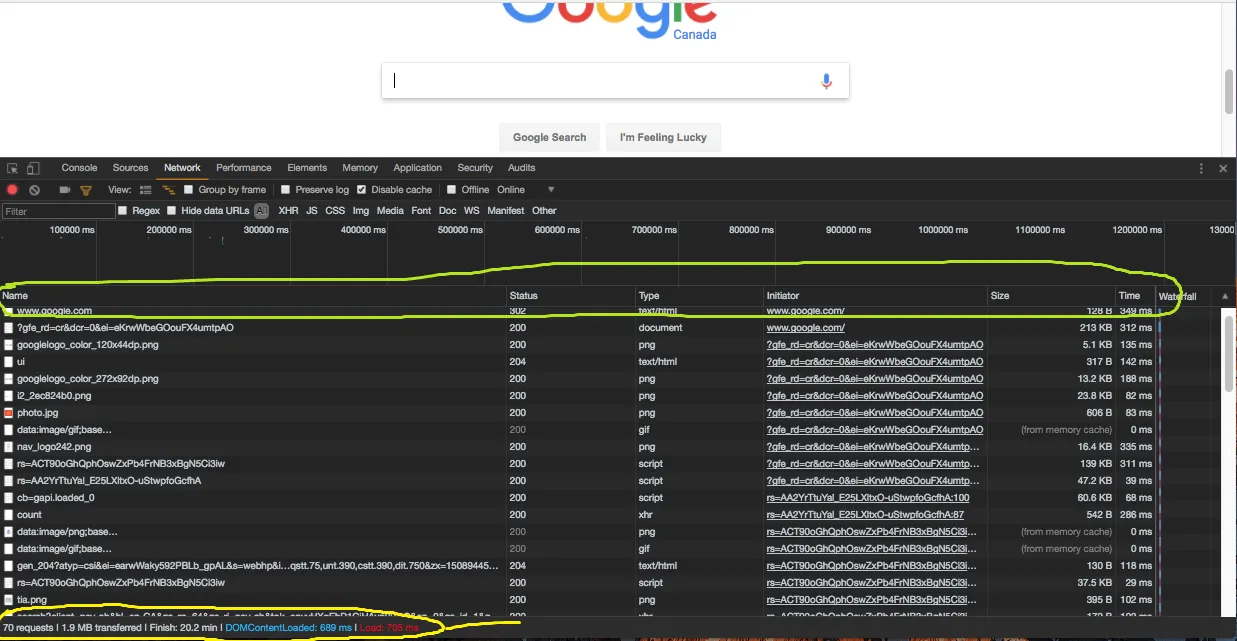Sort by the Time column header
The image size is (1237, 641).
click(1135, 296)
